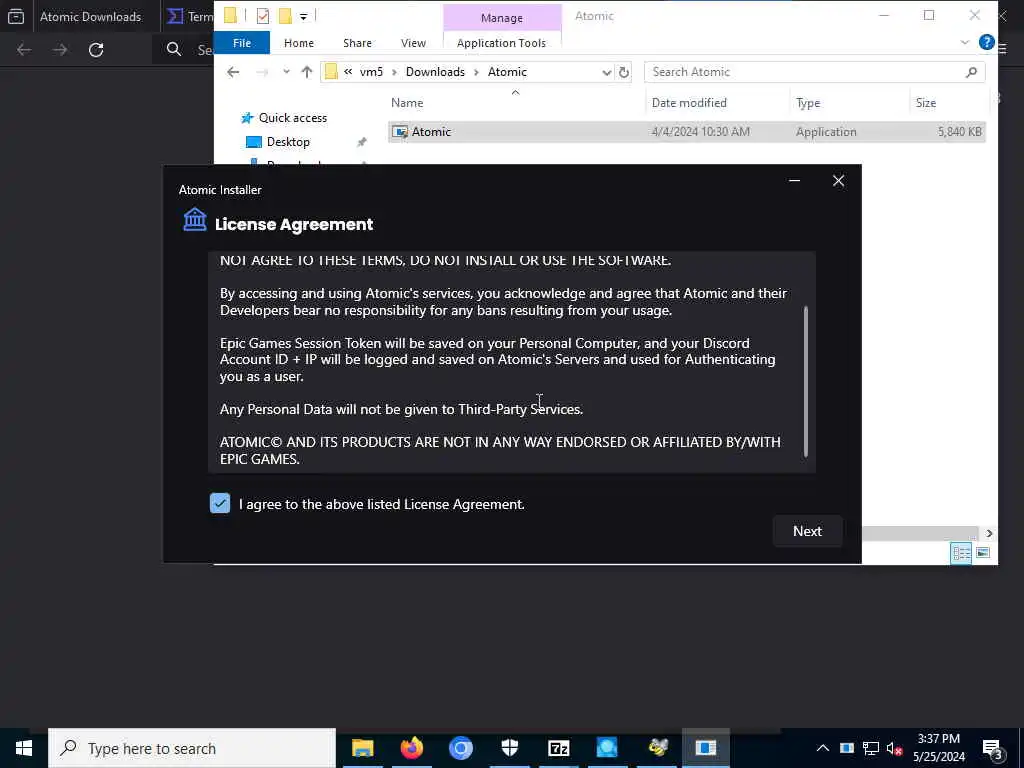Click the vm5 breadcrumb in address bar
Screen dimensions: 1024x768
tap(372, 72)
